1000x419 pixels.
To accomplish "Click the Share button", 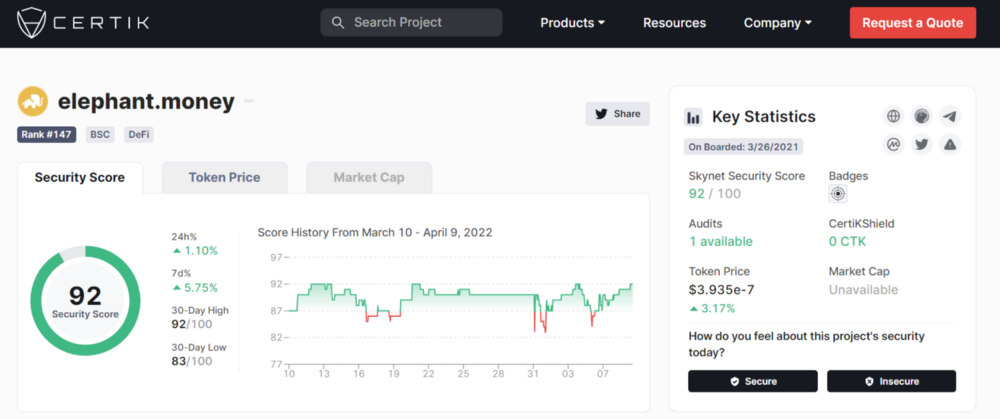I will (x=617, y=114).
